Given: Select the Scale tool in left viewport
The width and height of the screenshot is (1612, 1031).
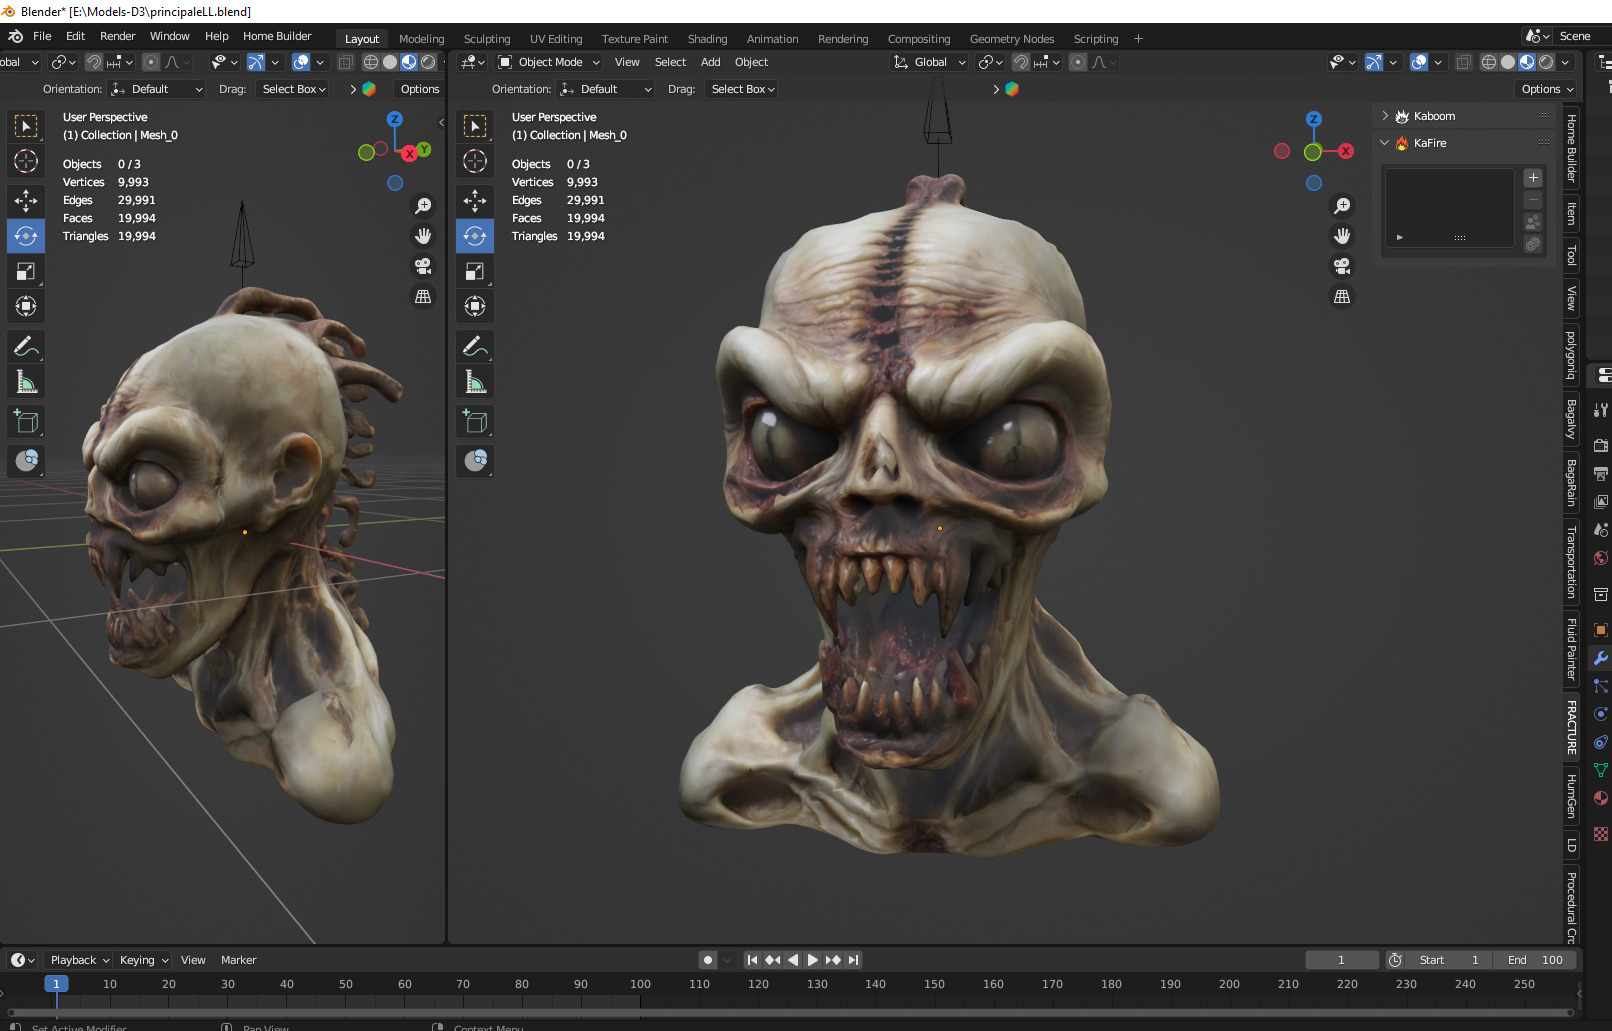Looking at the screenshot, I should [x=26, y=271].
